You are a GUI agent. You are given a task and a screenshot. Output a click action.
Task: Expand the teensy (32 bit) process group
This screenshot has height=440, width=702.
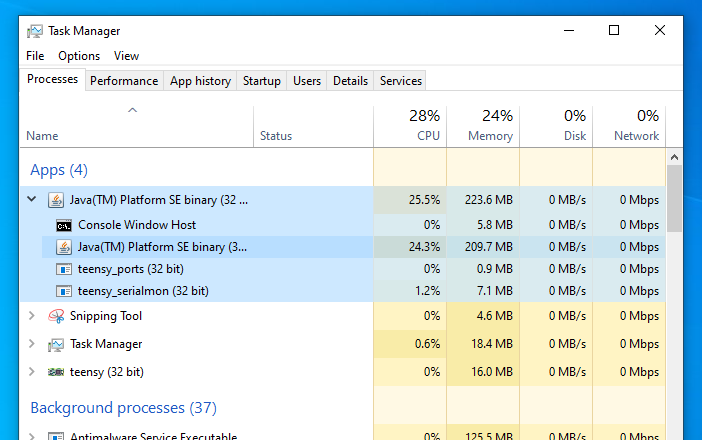coord(32,372)
